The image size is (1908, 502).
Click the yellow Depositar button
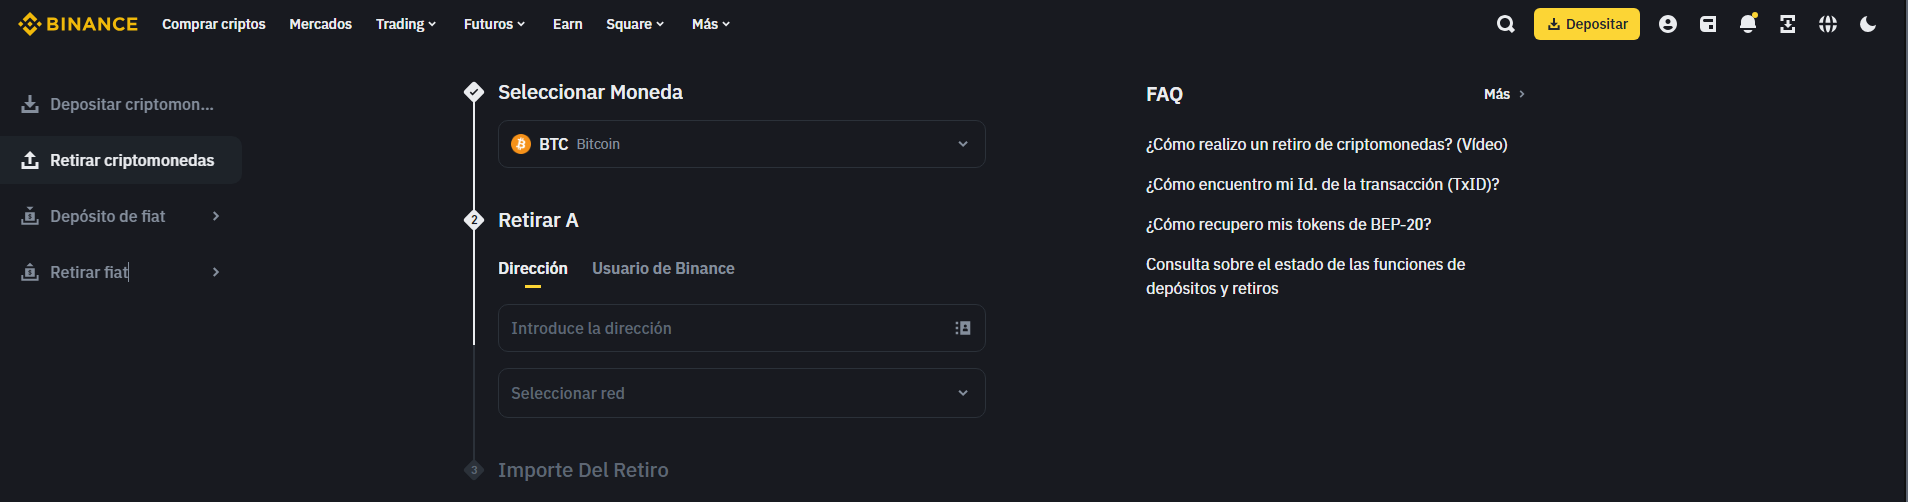click(x=1586, y=24)
